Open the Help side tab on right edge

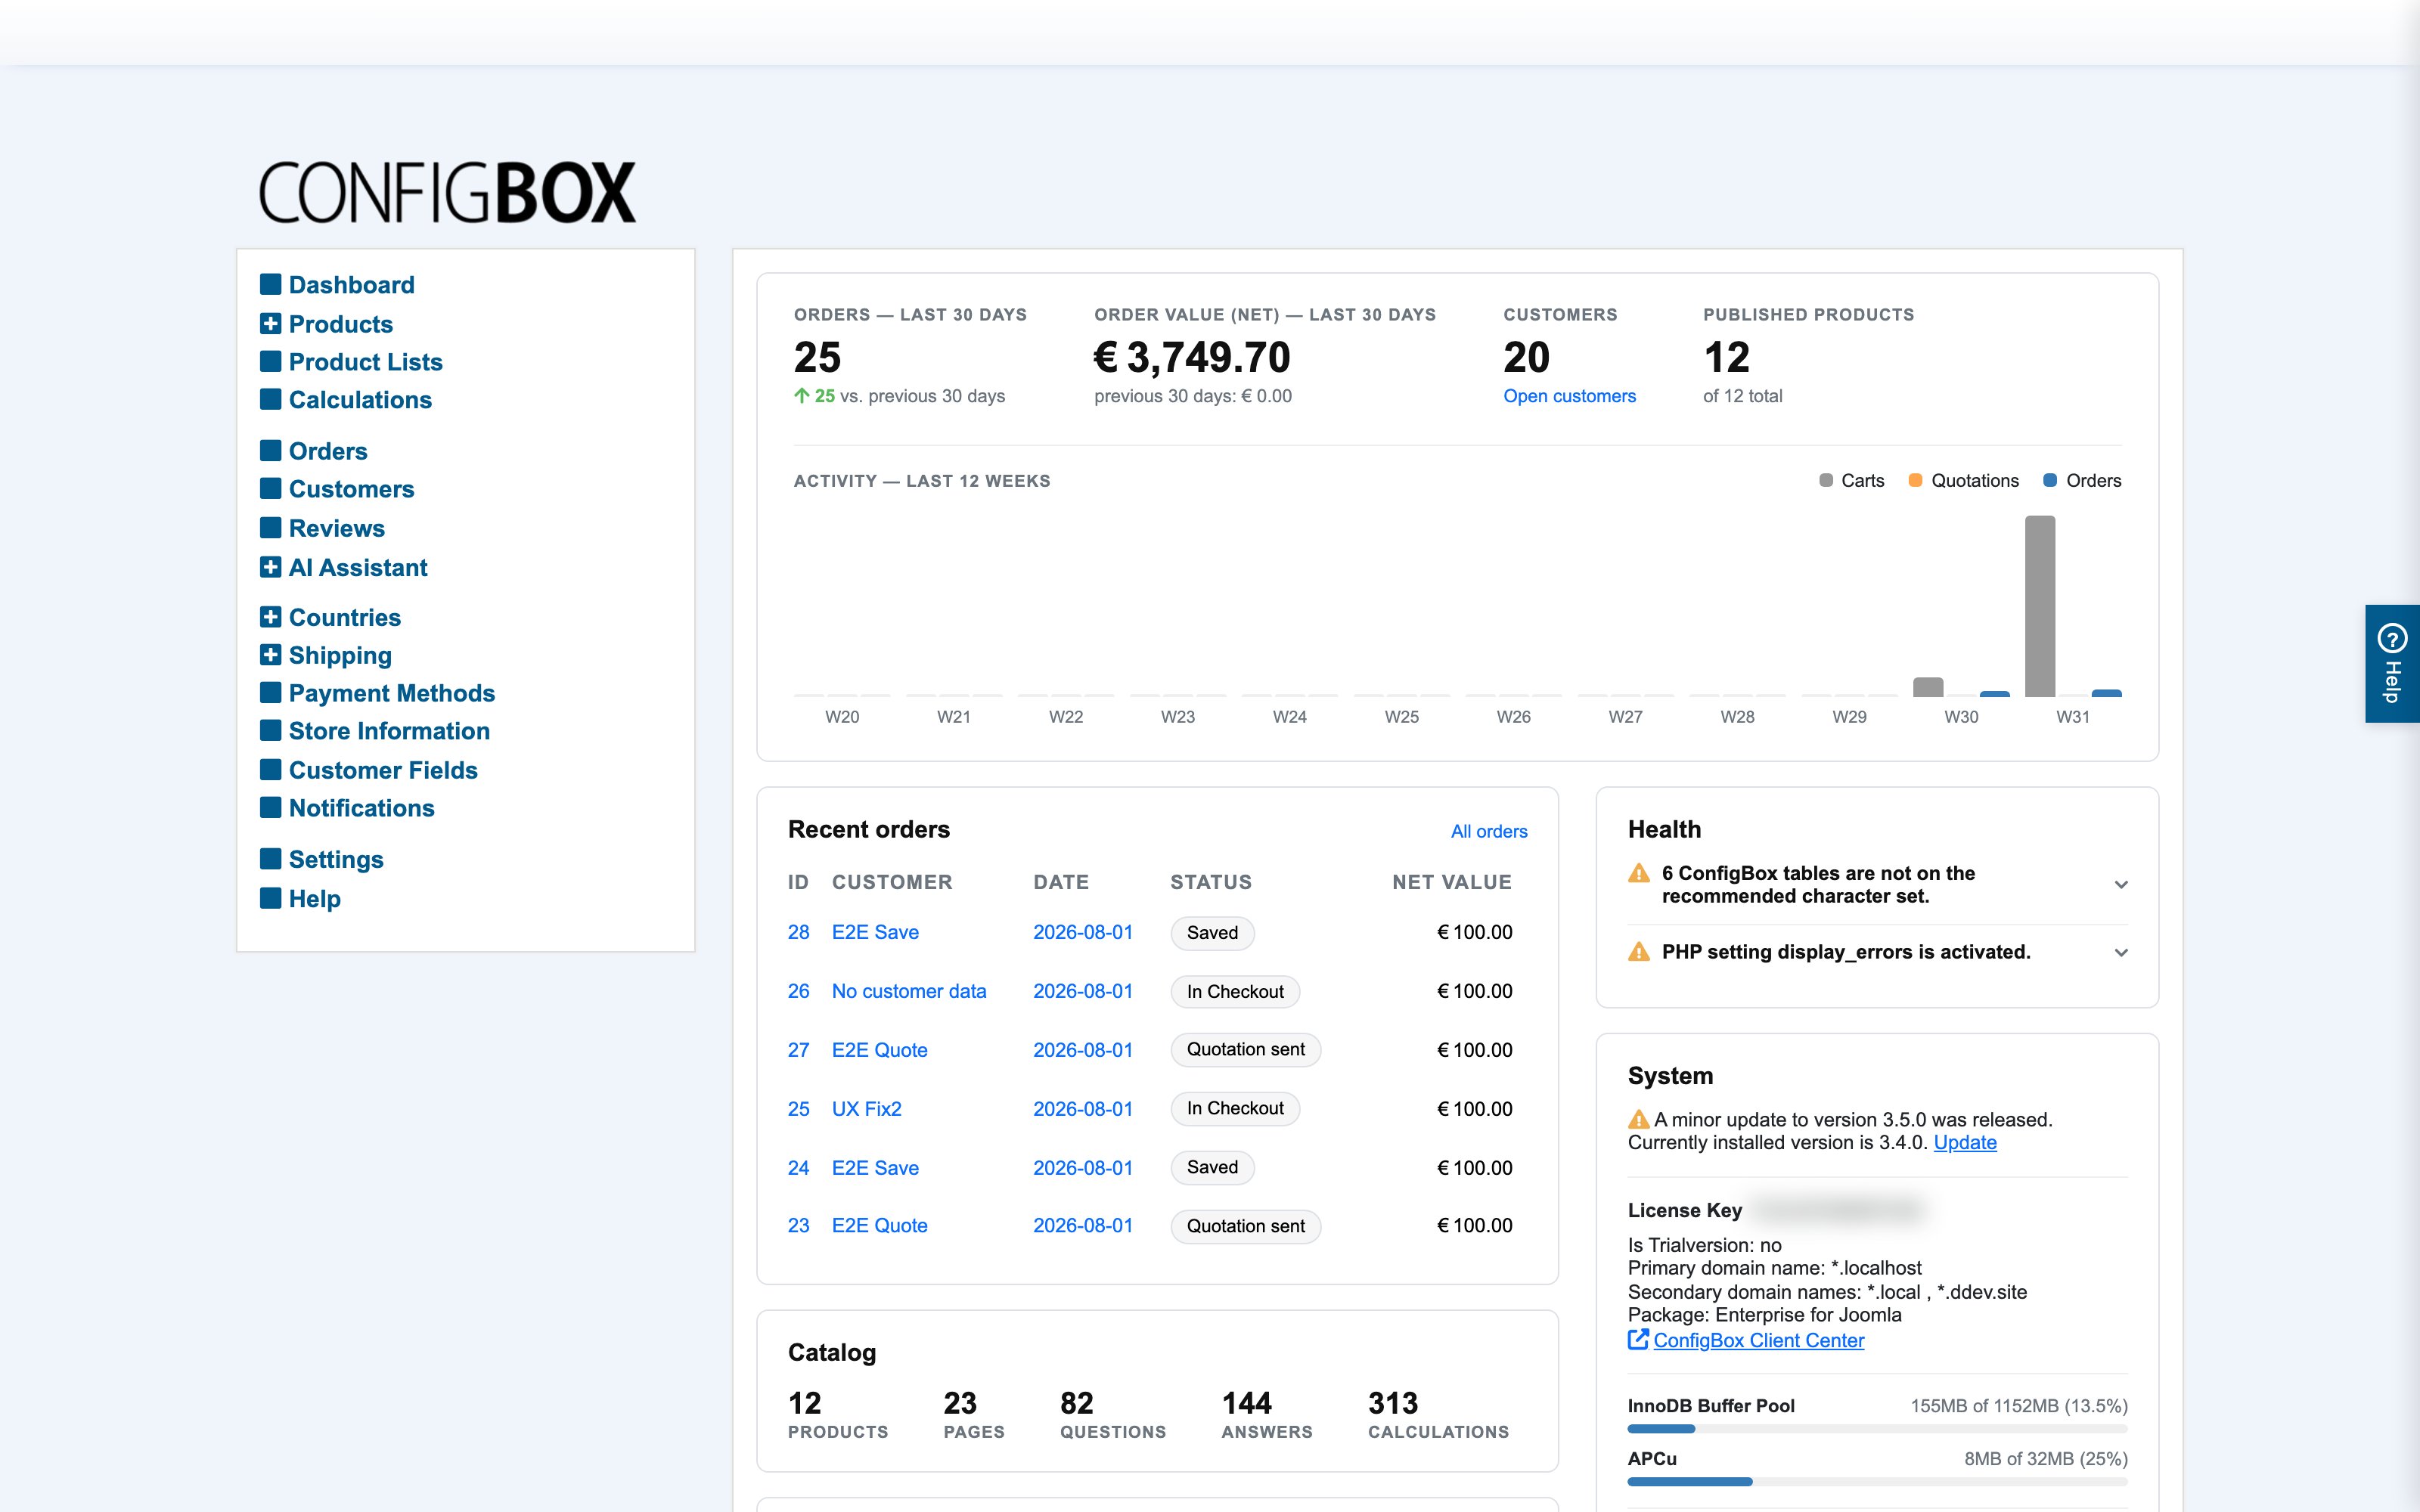tap(2392, 664)
